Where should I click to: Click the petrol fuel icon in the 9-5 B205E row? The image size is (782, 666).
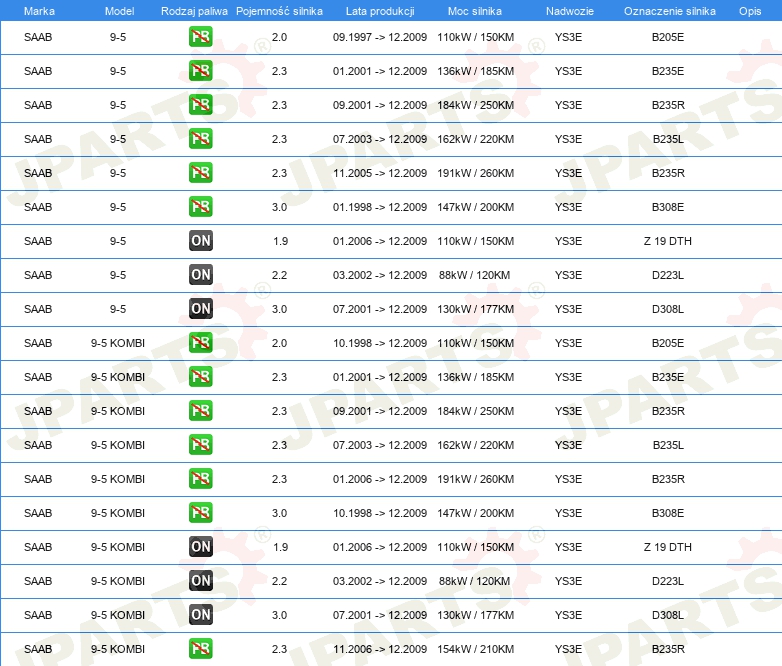click(x=200, y=37)
